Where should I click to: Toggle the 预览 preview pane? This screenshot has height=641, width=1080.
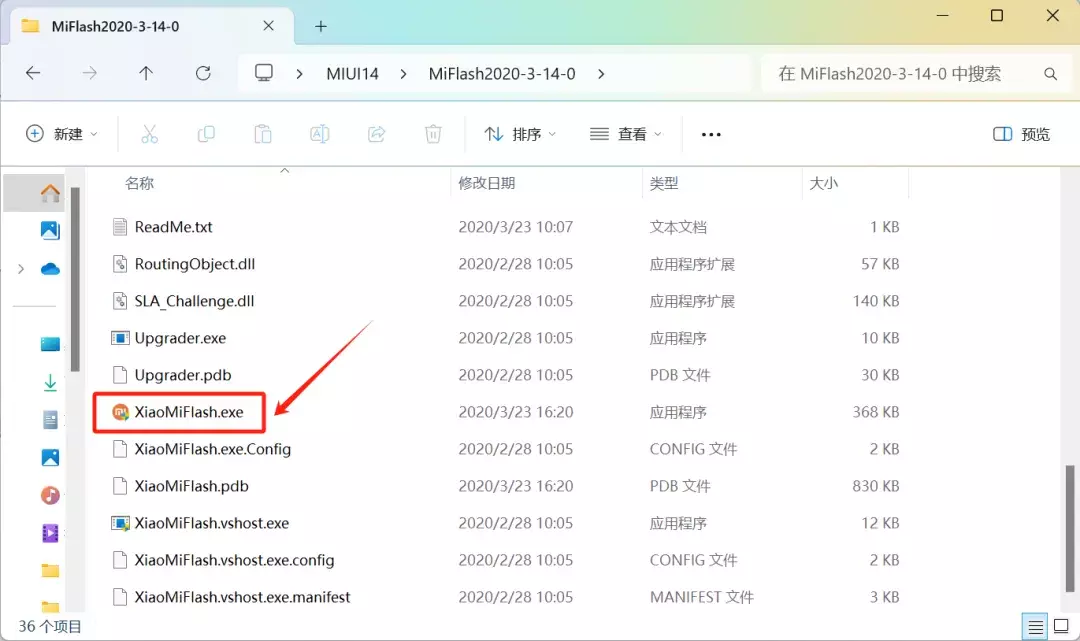(1021, 134)
